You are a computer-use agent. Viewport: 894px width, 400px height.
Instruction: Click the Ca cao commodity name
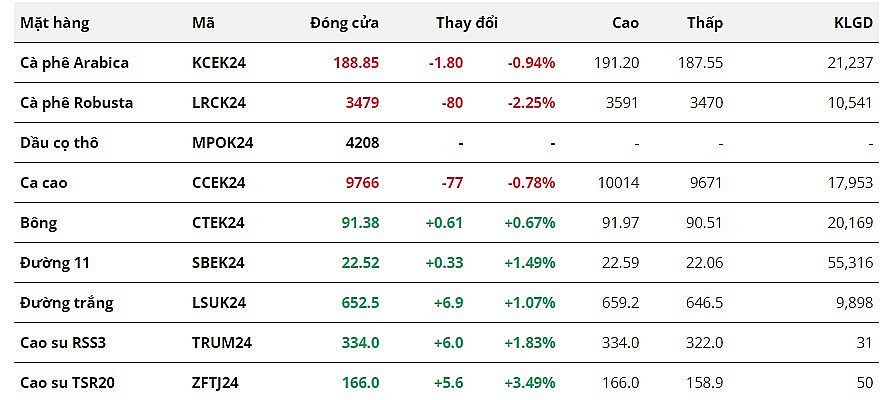pos(45,182)
